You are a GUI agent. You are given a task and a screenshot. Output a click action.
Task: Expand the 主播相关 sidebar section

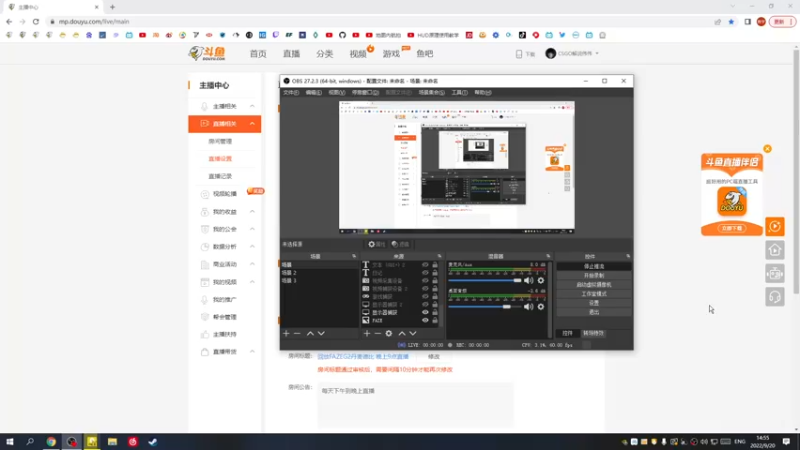[252, 106]
